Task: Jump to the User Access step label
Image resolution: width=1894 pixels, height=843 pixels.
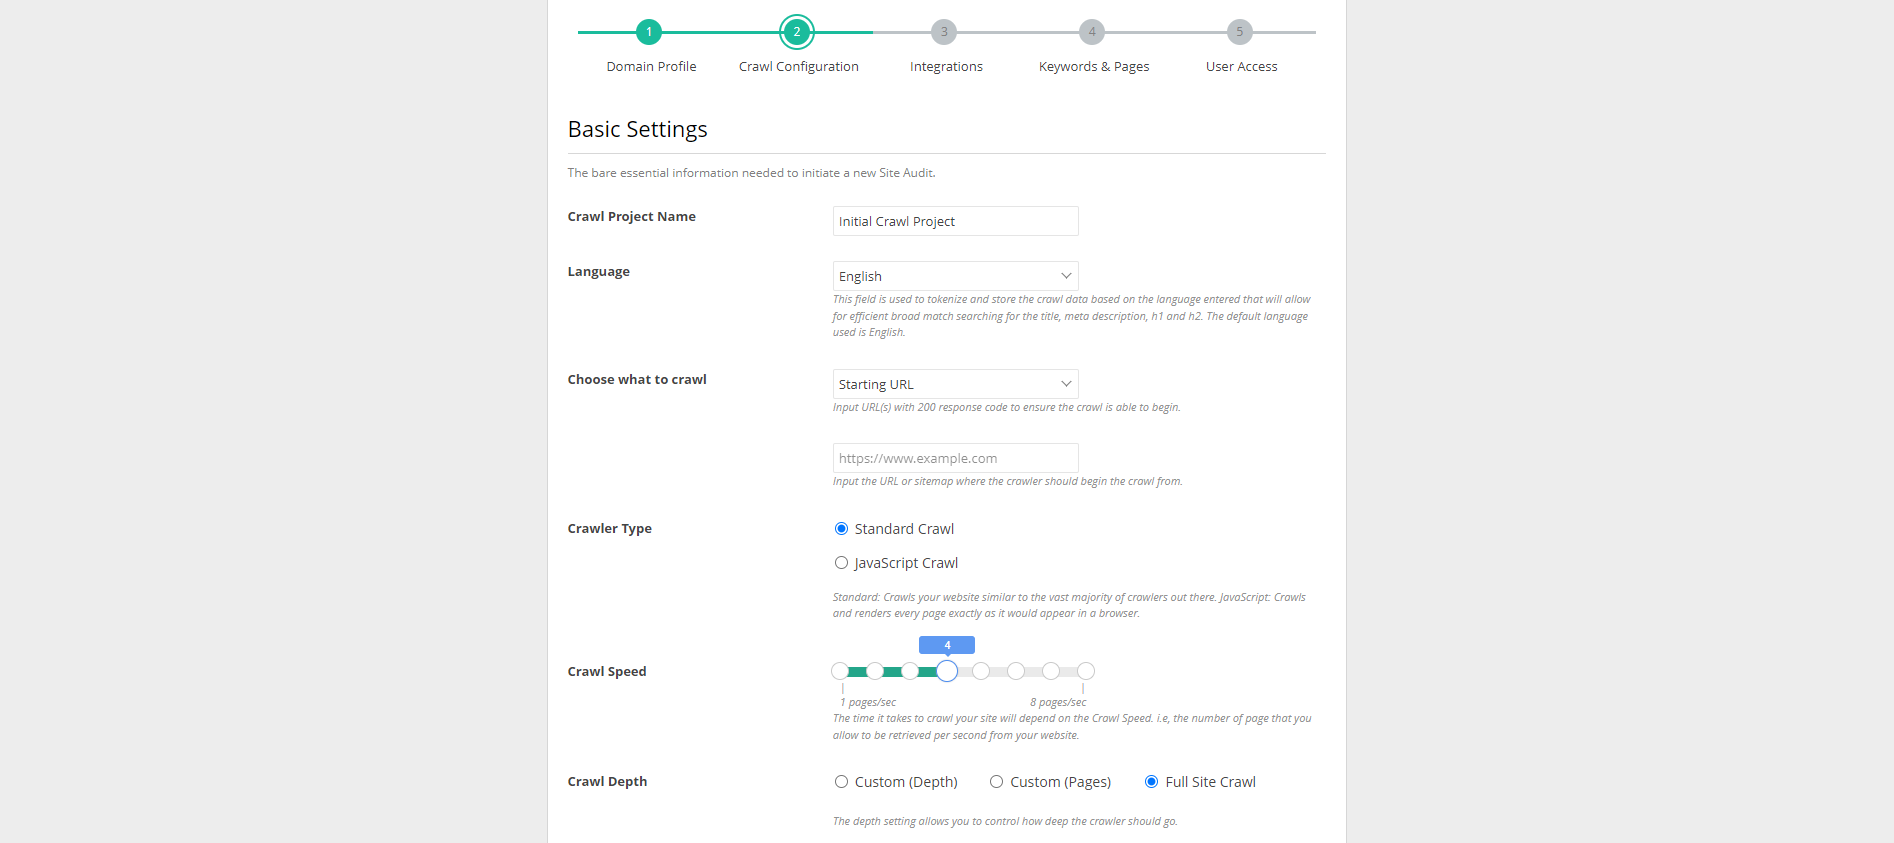Action: point(1241,67)
